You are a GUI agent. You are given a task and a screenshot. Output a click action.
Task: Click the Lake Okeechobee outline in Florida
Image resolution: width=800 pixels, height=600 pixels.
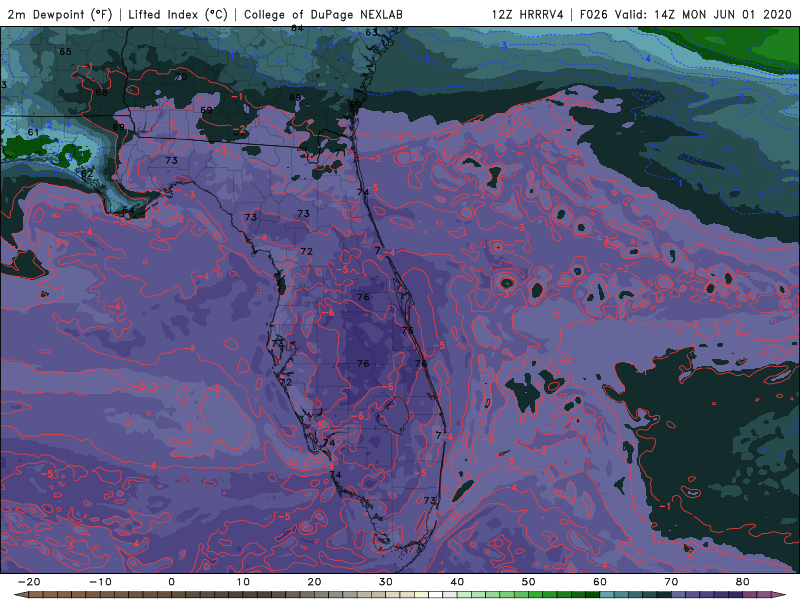pos(392,415)
